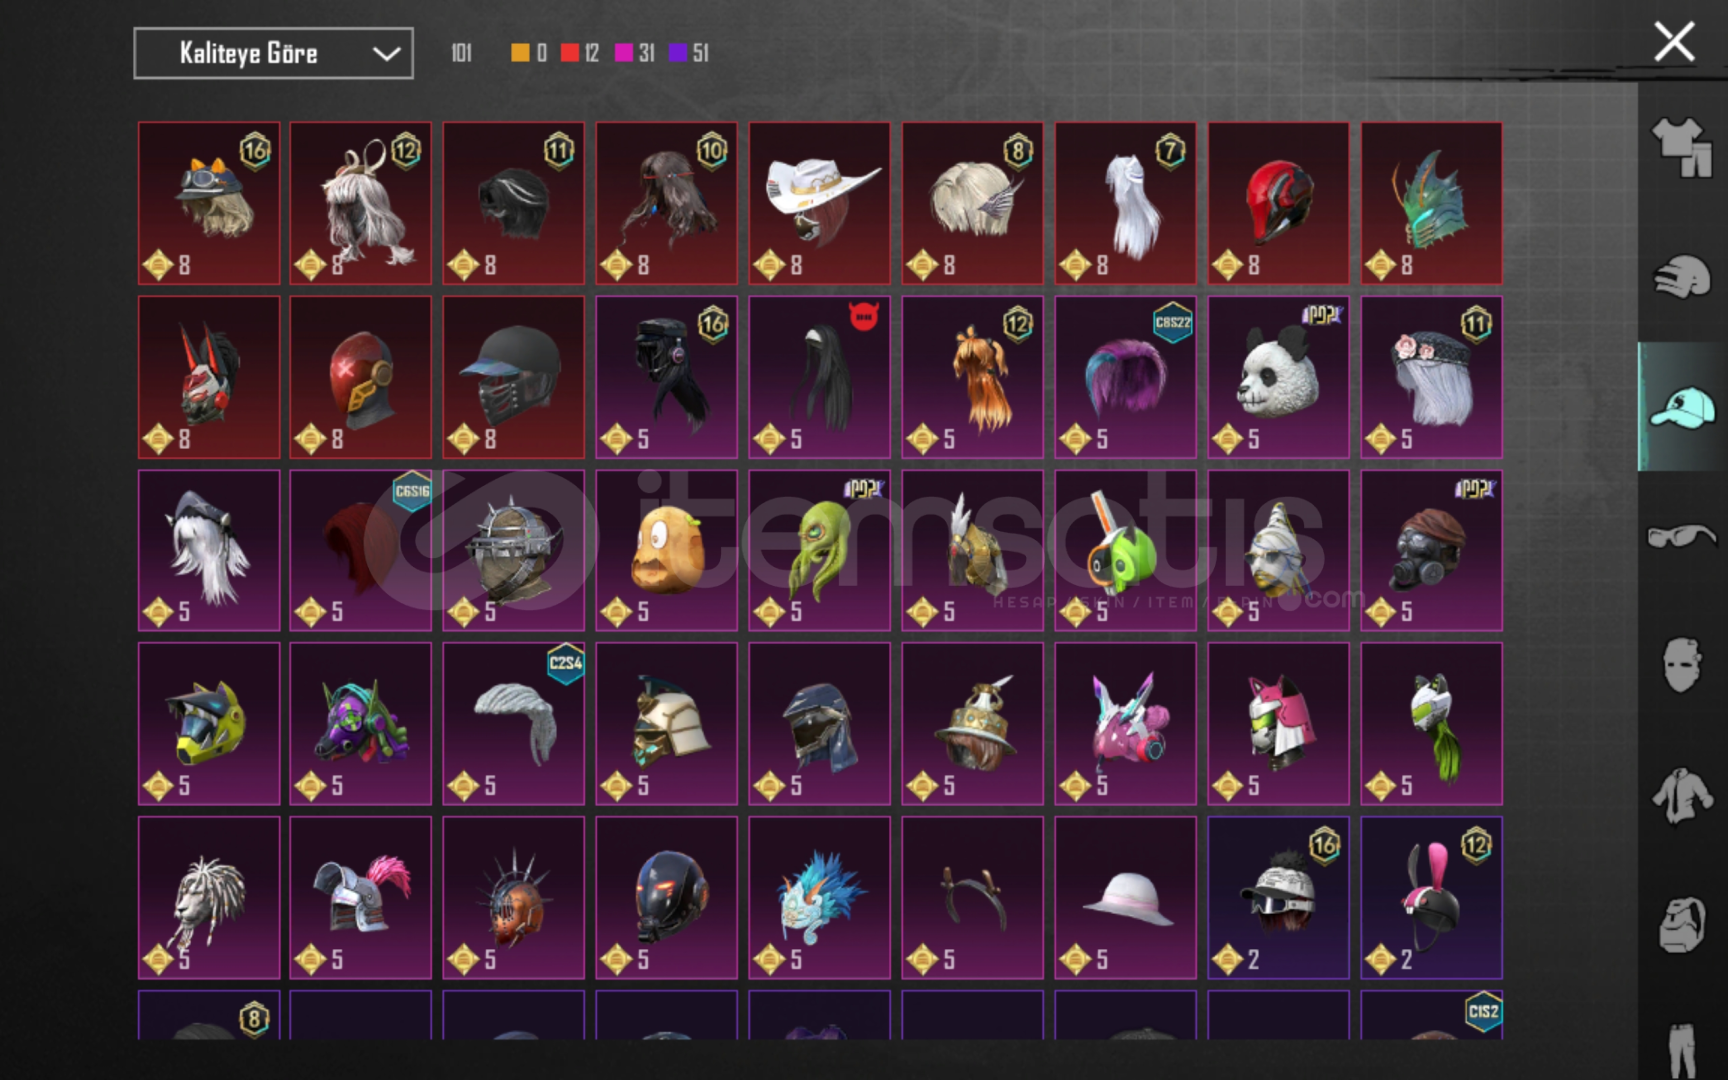Filter by the orange rarity swatch

(x=520, y=53)
